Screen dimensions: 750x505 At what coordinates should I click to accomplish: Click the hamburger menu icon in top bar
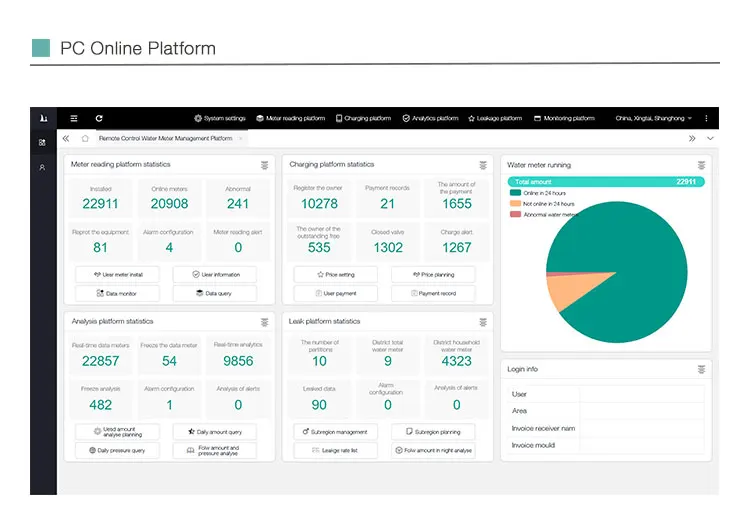pyautogui.click(x=74, y=118)
